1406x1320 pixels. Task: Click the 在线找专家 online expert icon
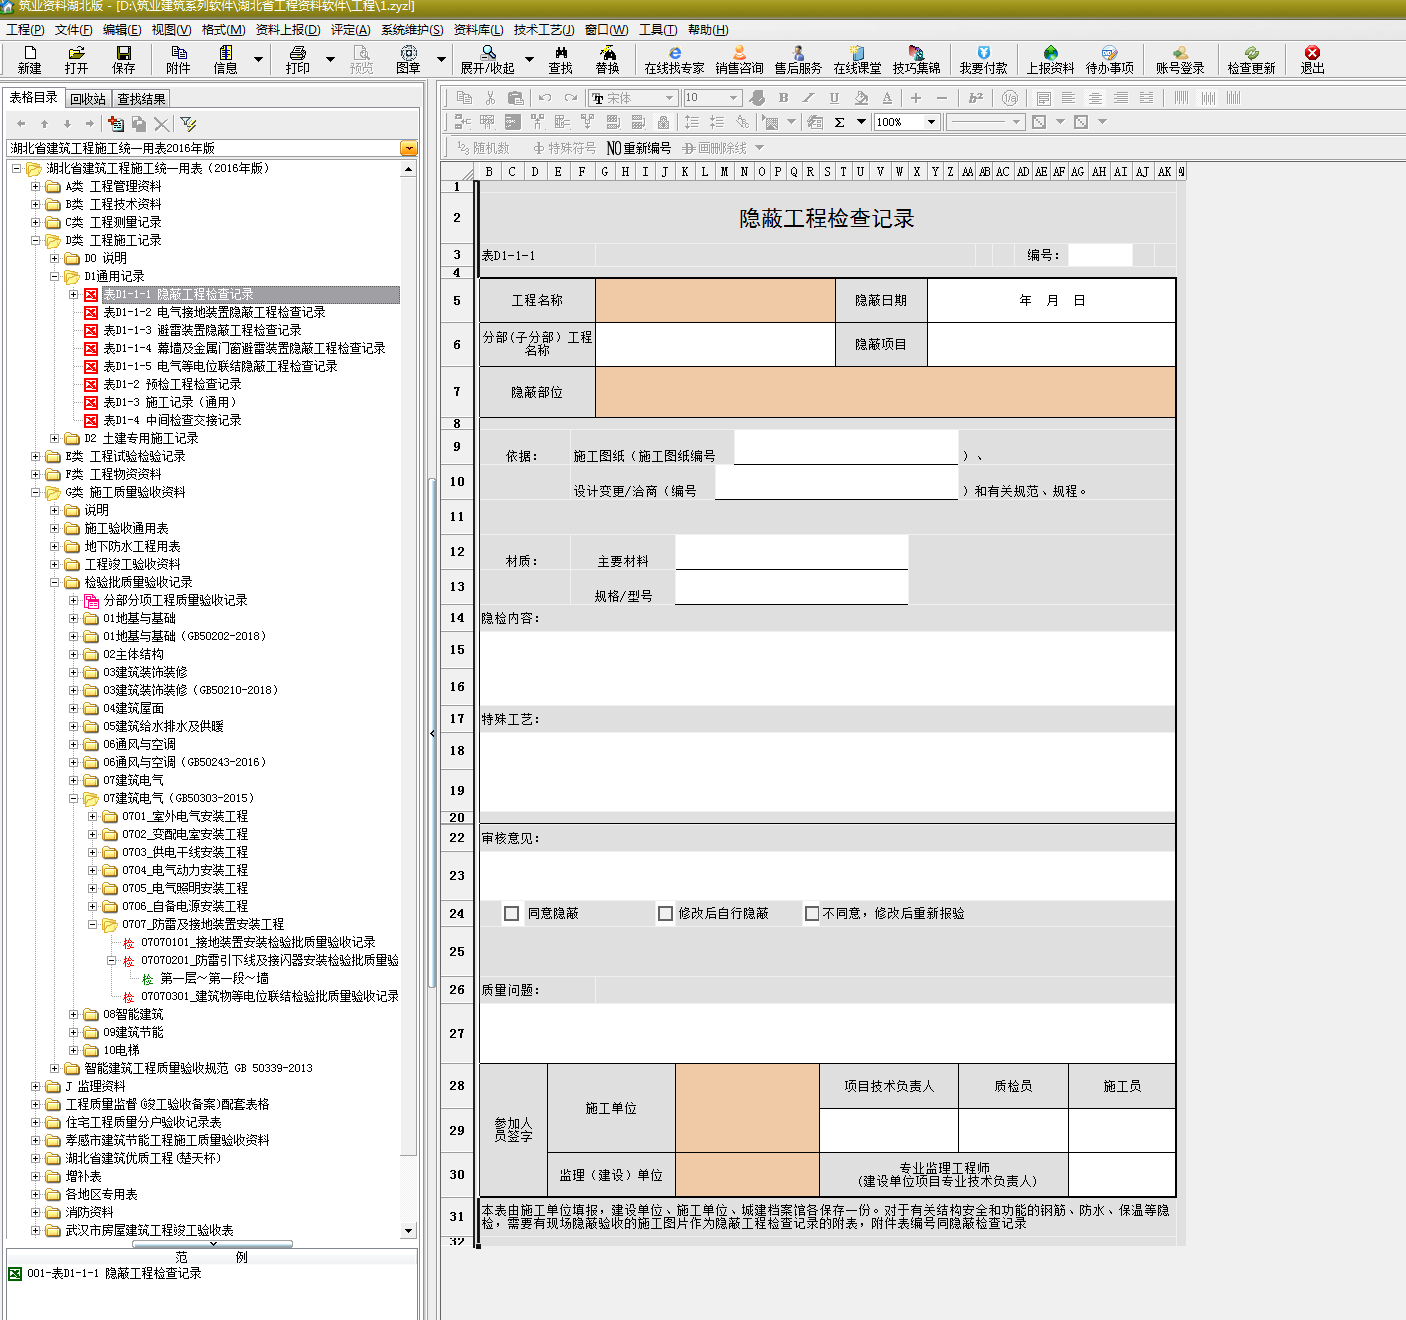674,60
